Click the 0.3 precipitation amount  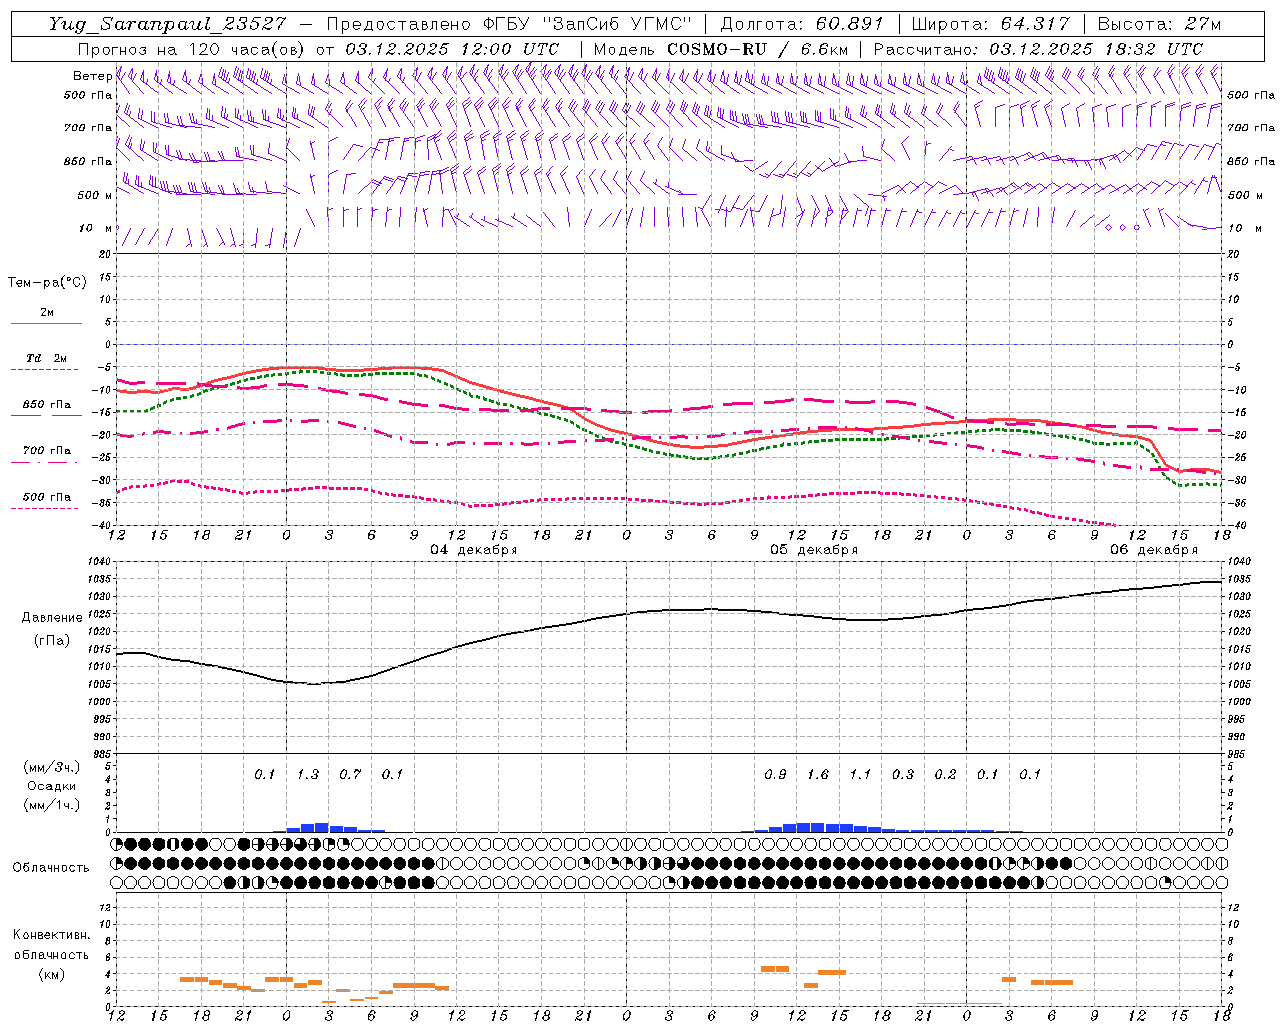[903, 774]
